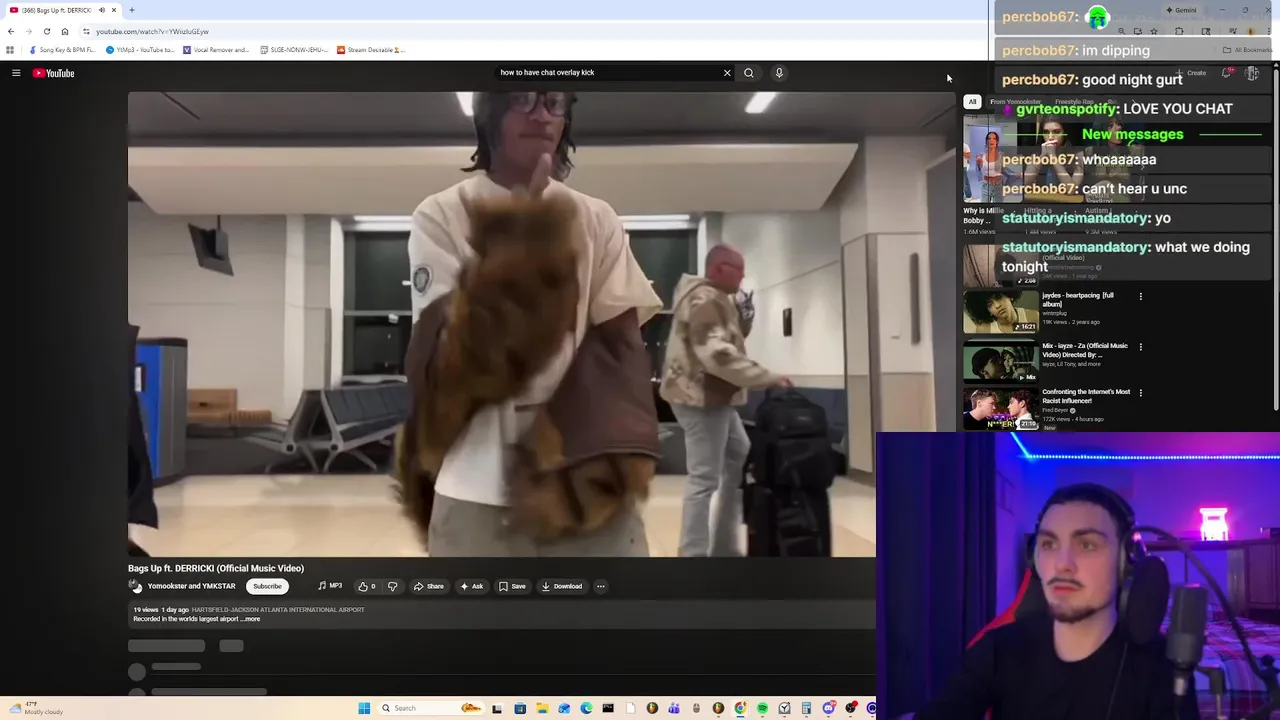Open Mix iayze Za thumbnail
Viewport: 1280px width, 720px height.
1000,361
